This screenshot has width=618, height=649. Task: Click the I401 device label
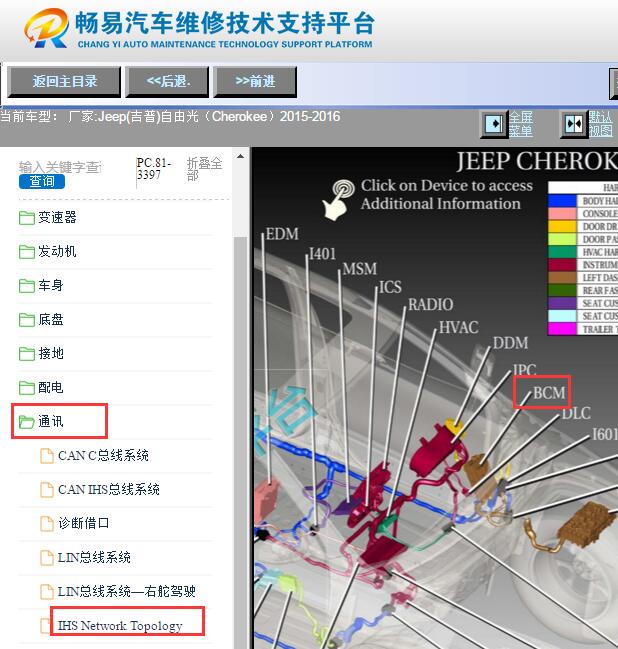pos(322,253)
